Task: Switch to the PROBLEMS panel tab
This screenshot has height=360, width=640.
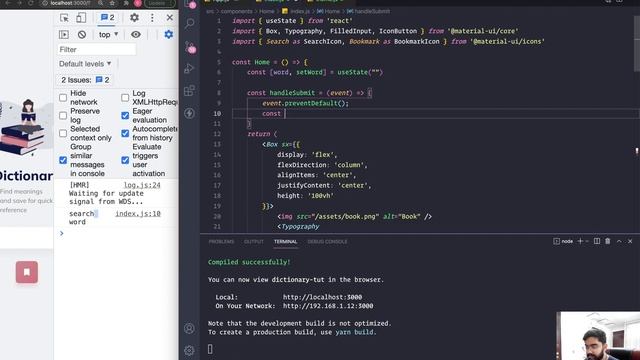Action: (221, 242)
